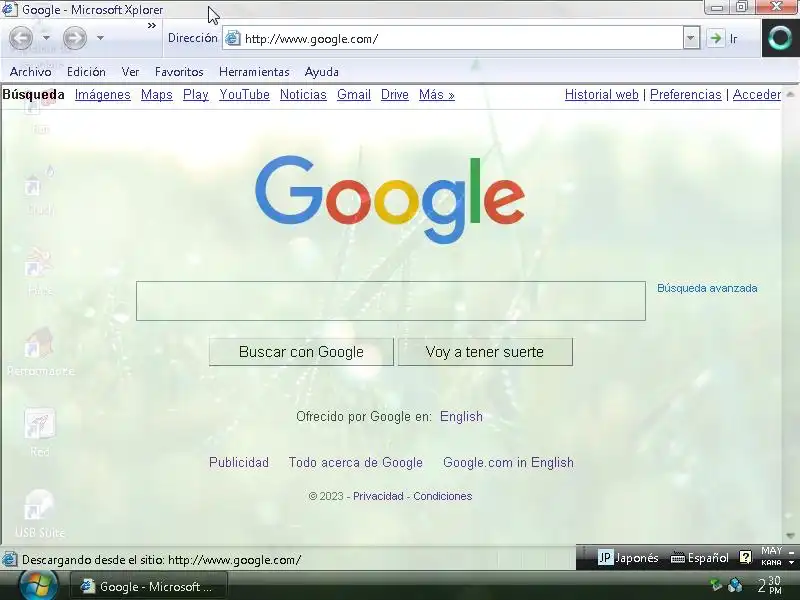Open Todo acerca de Google link
The image size is (800, 600).
pos(356,462)
